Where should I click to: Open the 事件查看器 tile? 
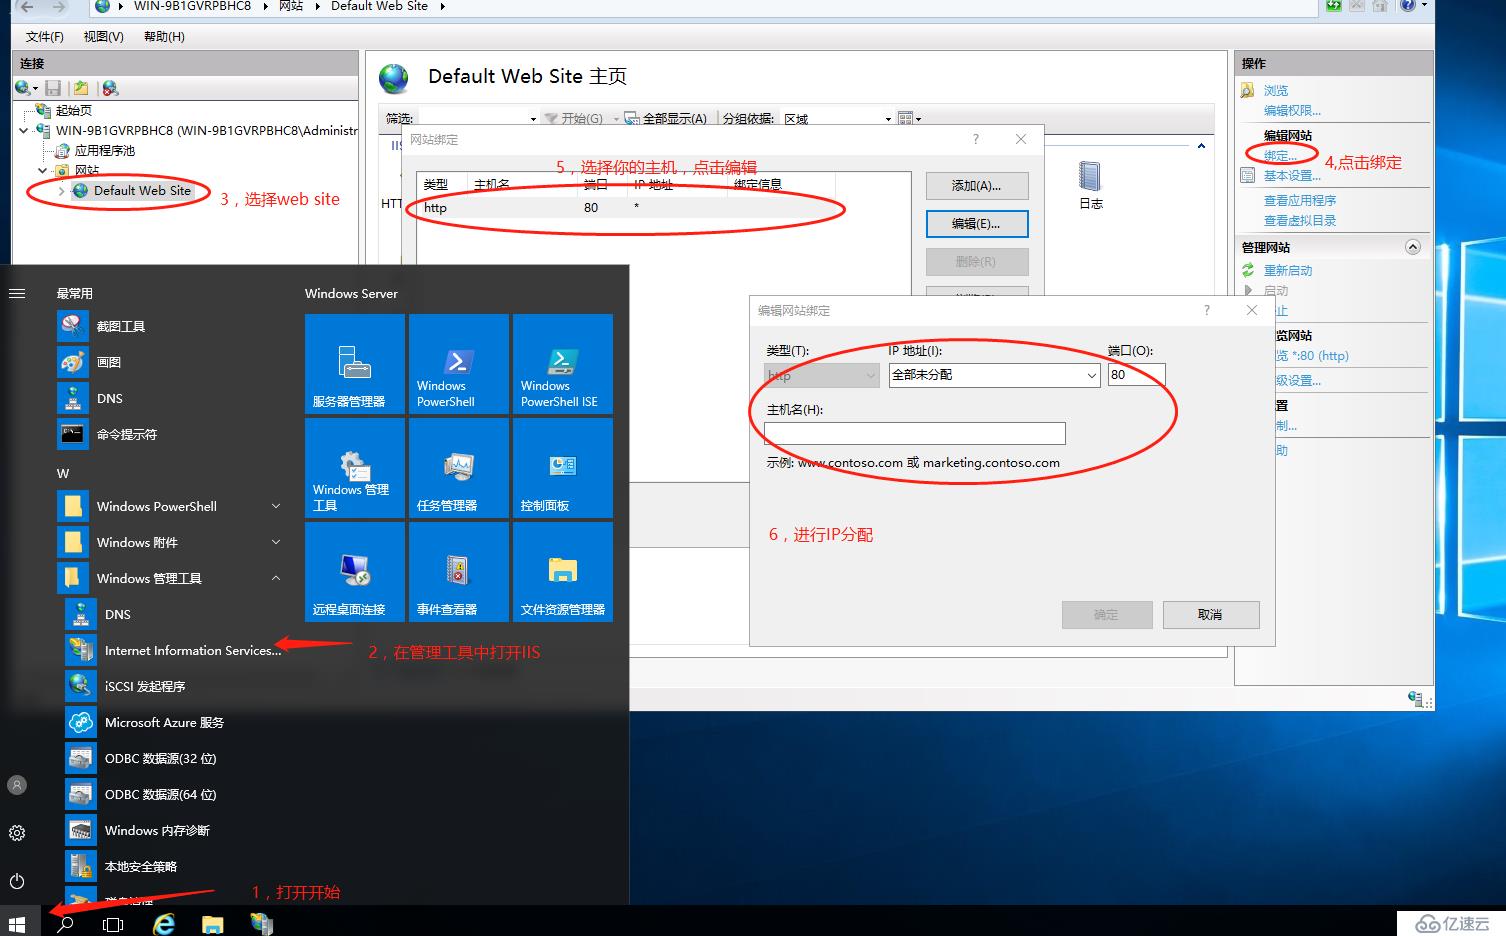point(459,572)
